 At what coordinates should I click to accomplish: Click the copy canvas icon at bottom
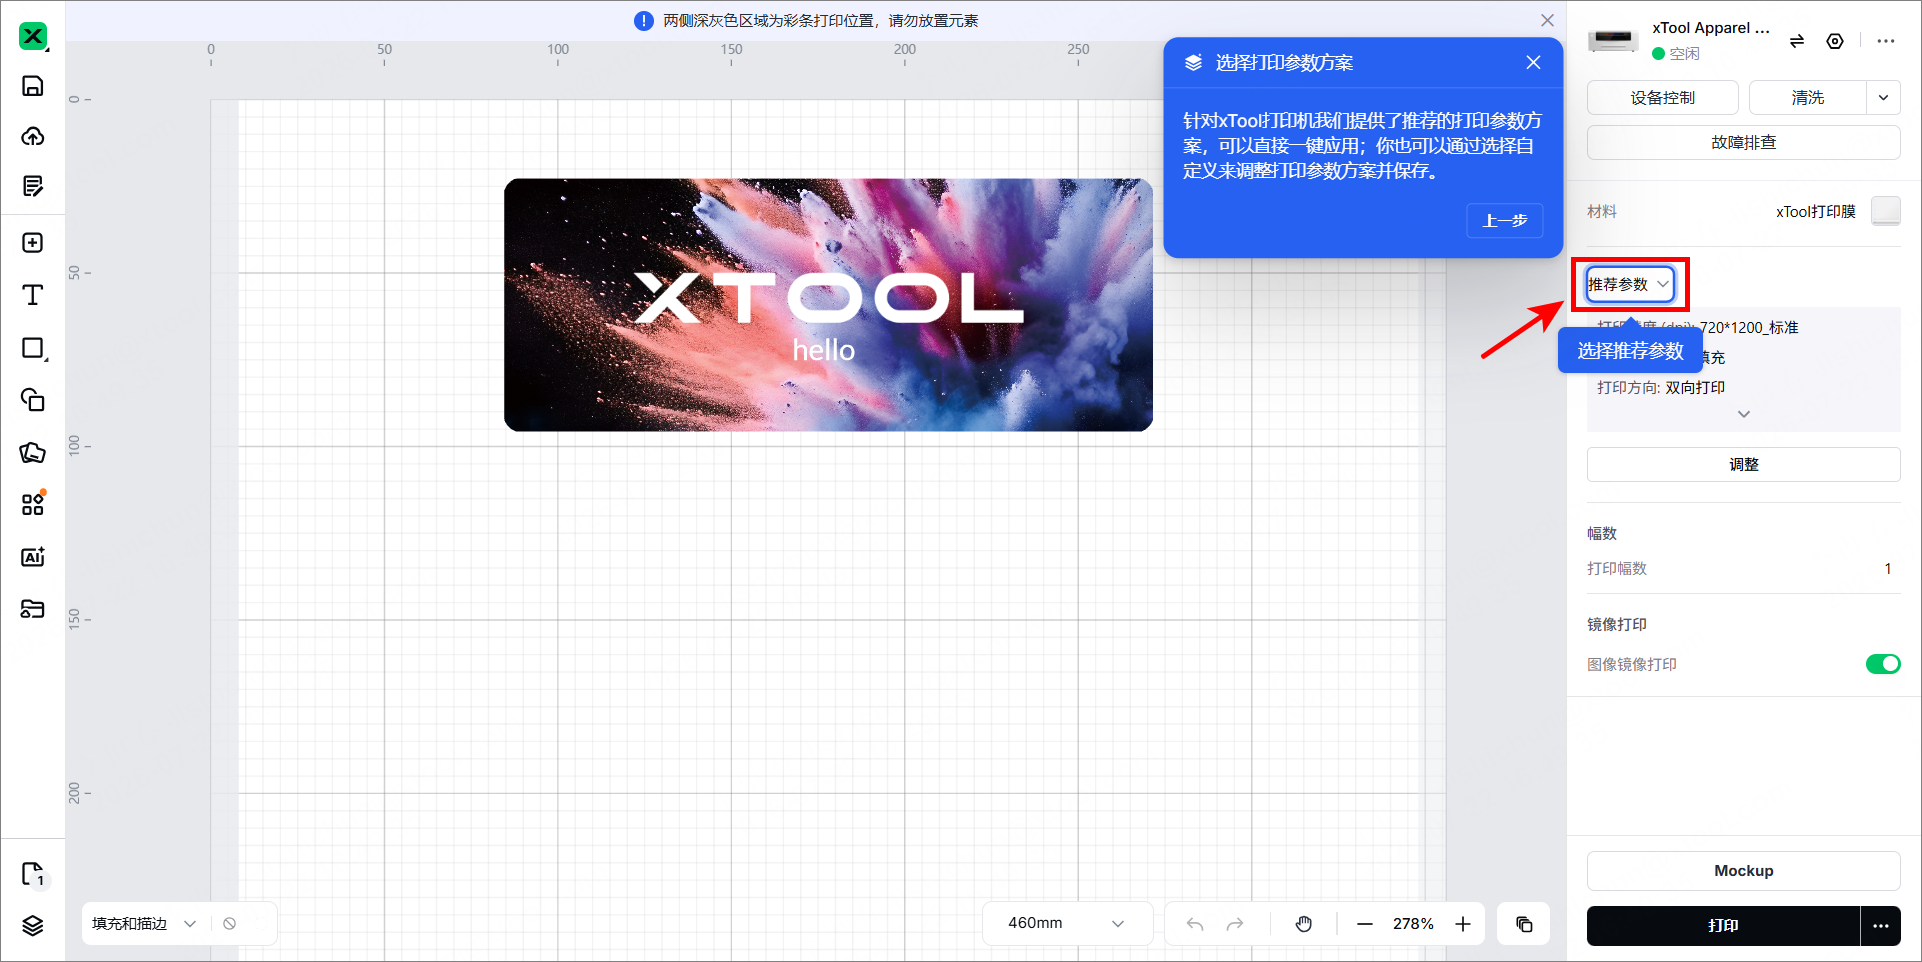1524,924
